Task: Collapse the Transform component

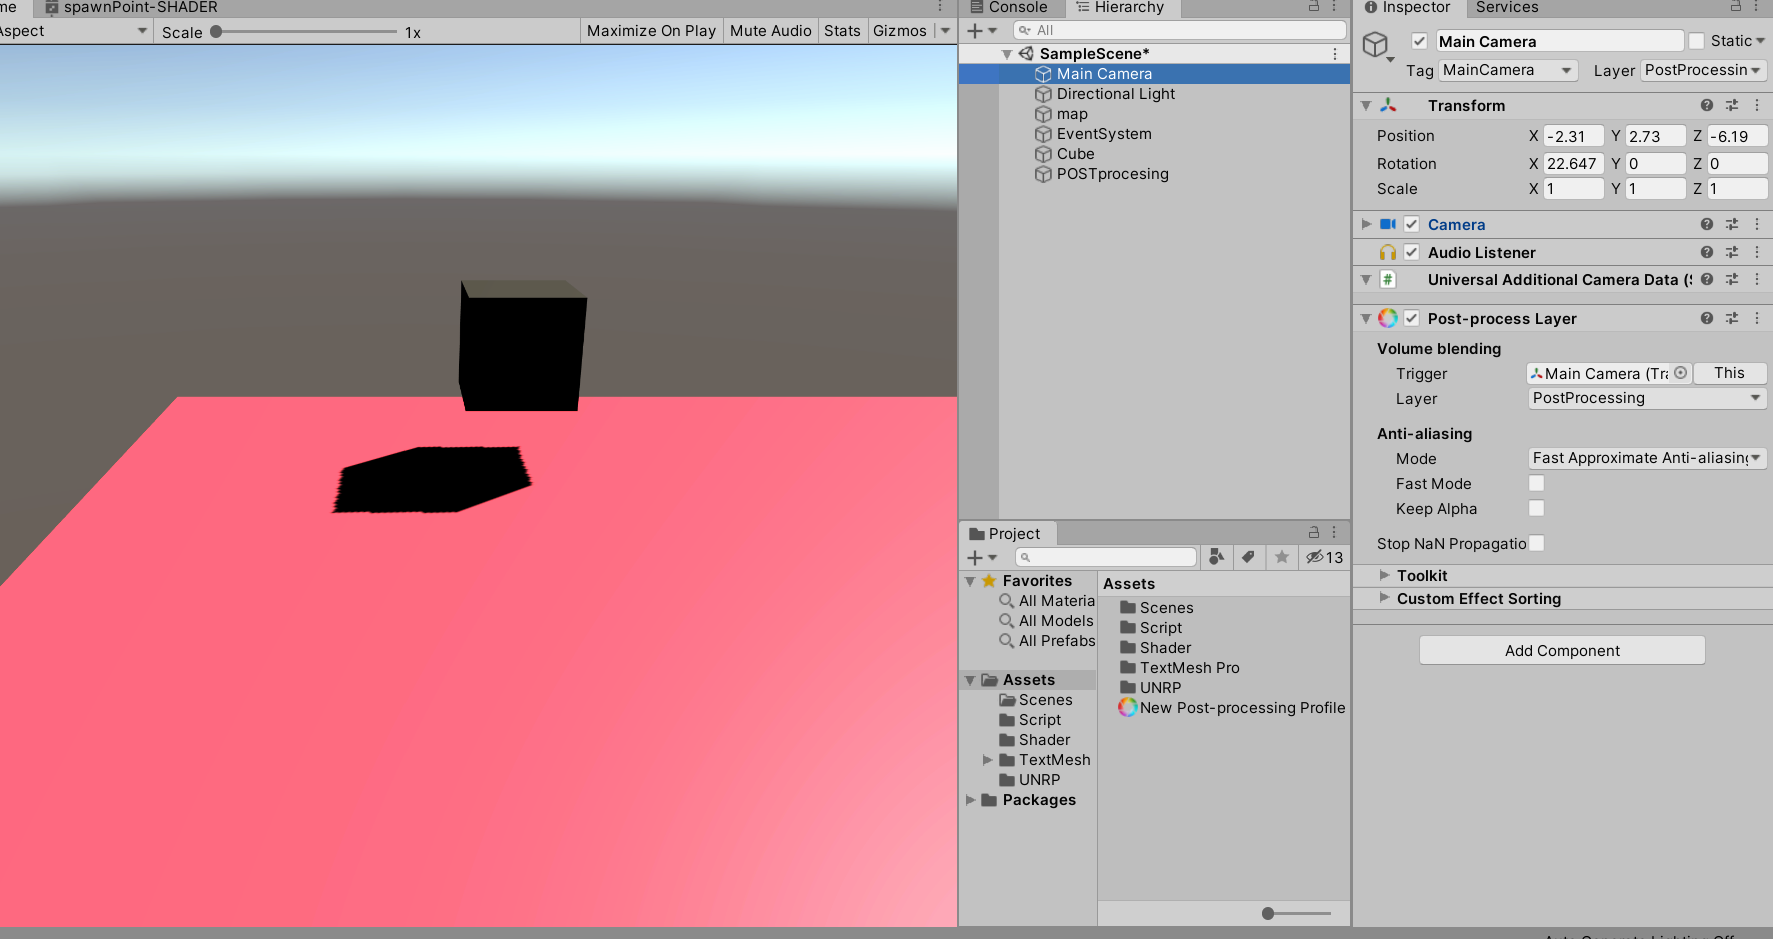Action: tap(1366, 105)
